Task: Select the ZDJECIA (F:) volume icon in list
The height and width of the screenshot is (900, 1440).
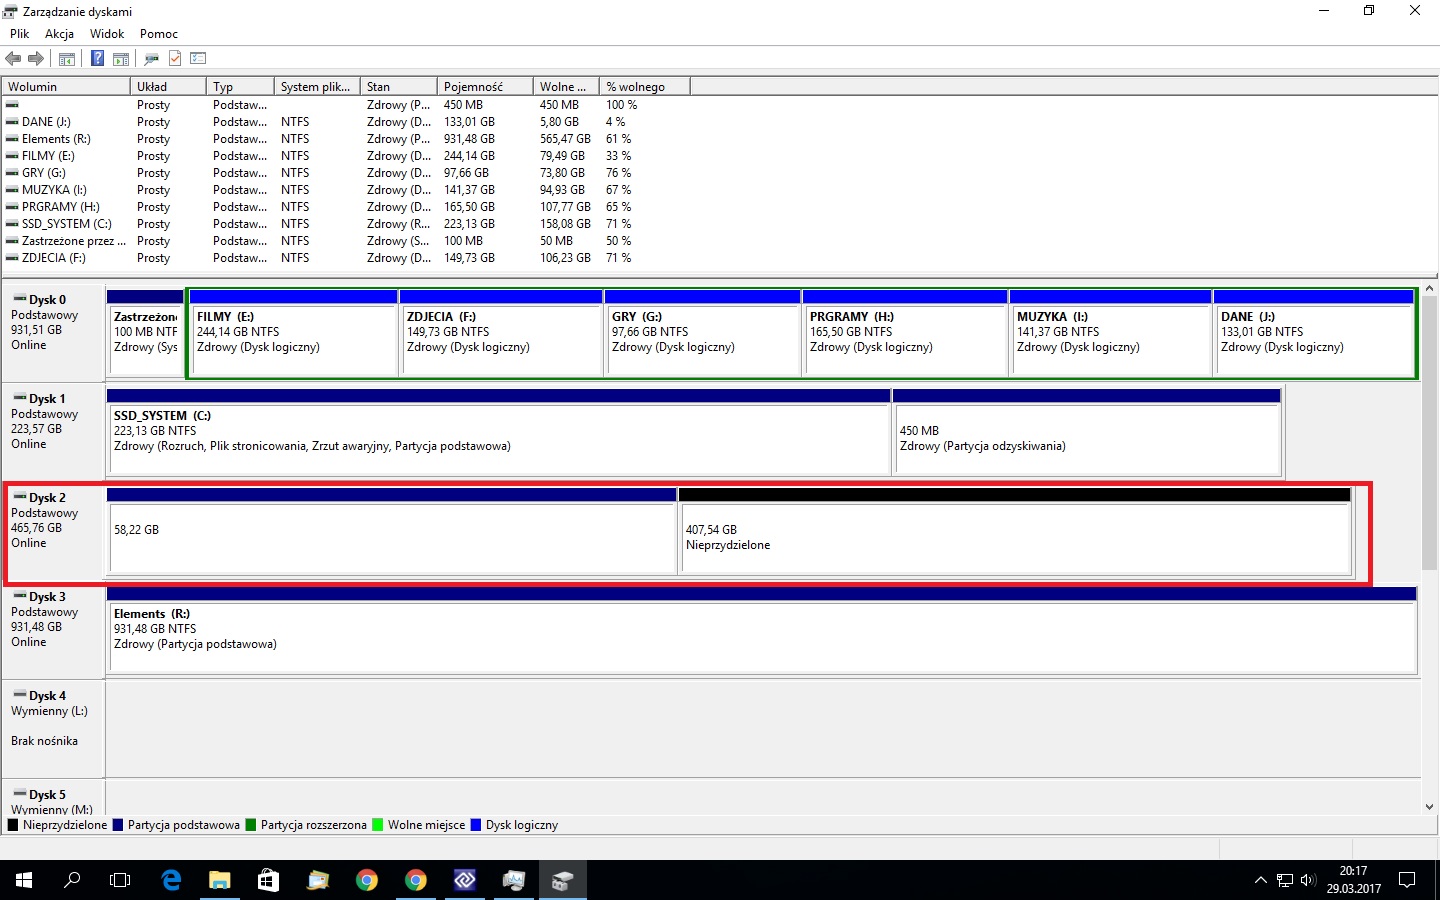Action: [x=12, y=258]
